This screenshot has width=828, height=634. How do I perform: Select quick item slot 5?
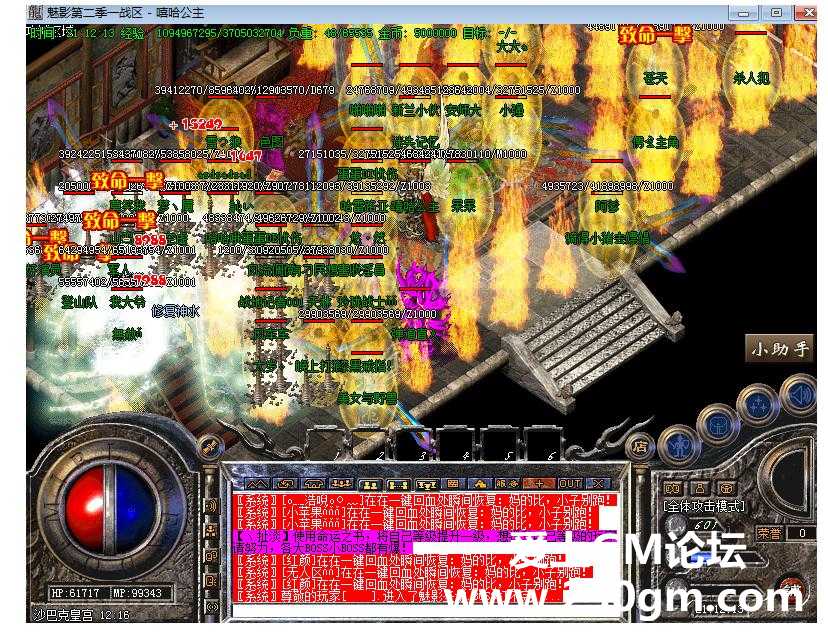(502, 442)
